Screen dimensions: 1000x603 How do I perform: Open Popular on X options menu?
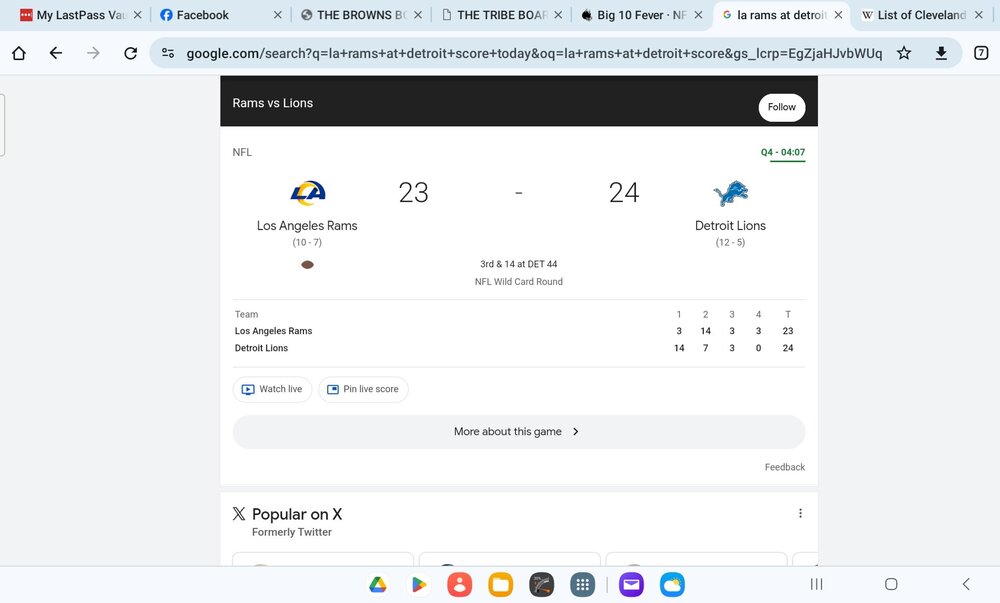[x=800, y=513]
